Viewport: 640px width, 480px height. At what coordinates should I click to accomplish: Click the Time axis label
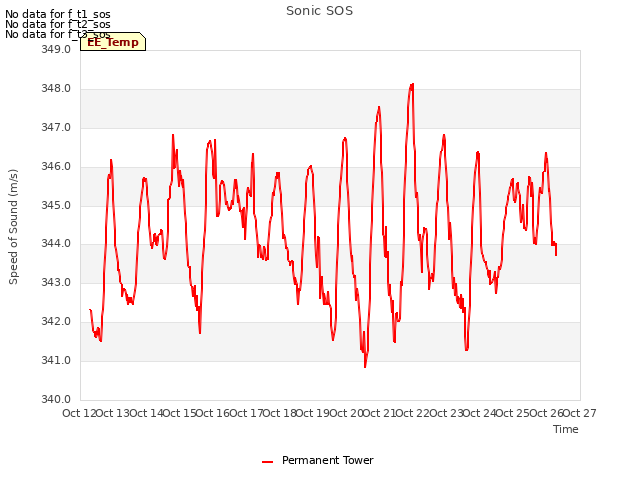tap(566, 429)
